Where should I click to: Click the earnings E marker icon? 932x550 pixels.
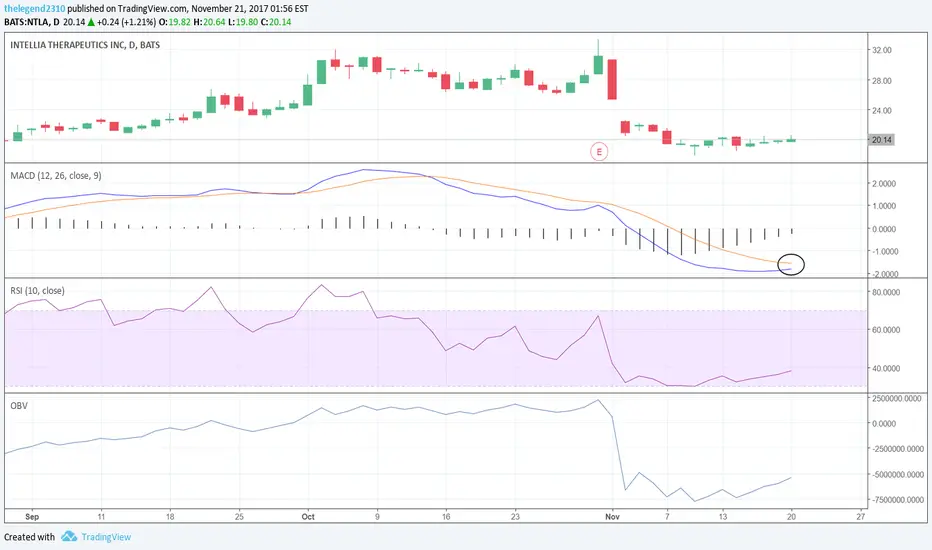(x=599, y=152)
